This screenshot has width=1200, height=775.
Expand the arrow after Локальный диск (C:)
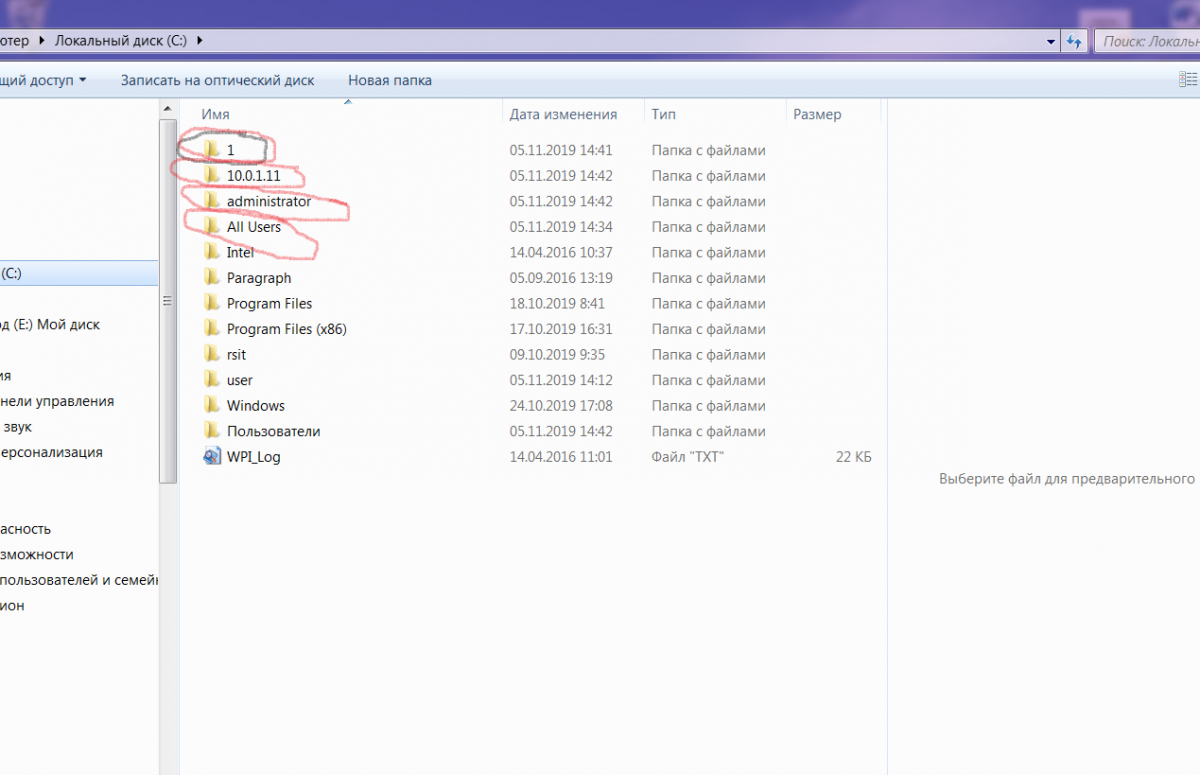[x=200, y=41]
